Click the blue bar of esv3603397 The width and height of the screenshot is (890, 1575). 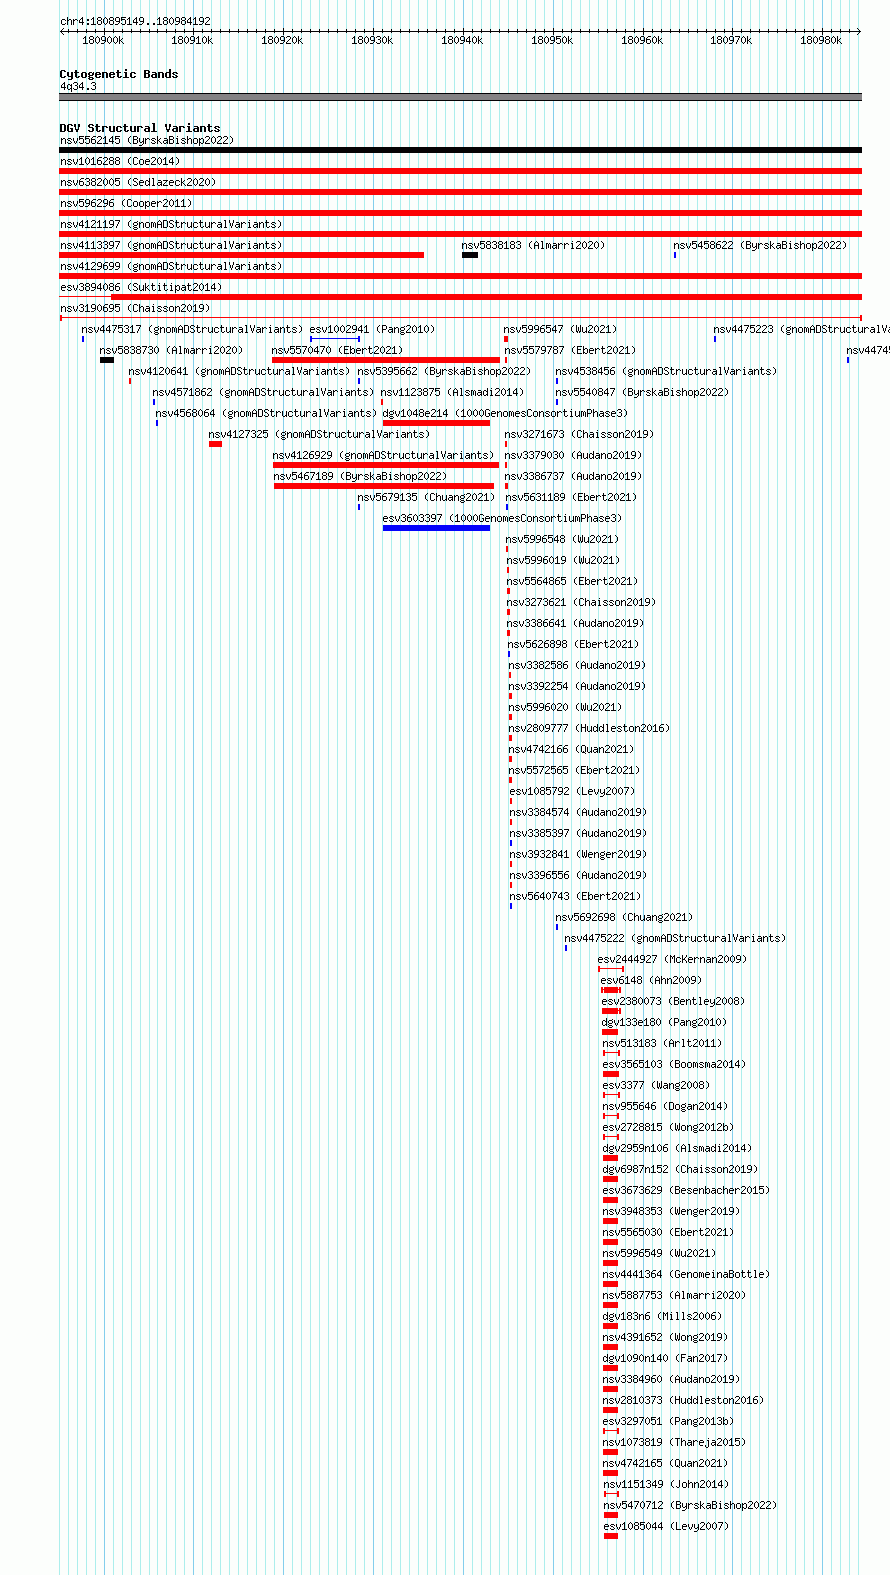(x=437, y=528)
